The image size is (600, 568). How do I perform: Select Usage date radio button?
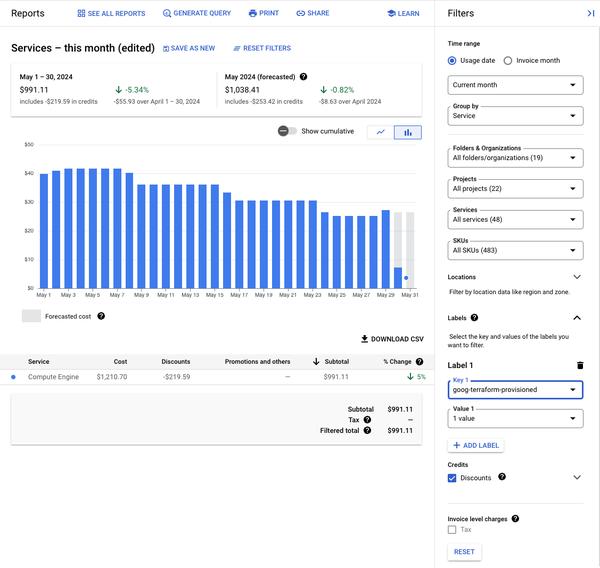coord(452,60)
